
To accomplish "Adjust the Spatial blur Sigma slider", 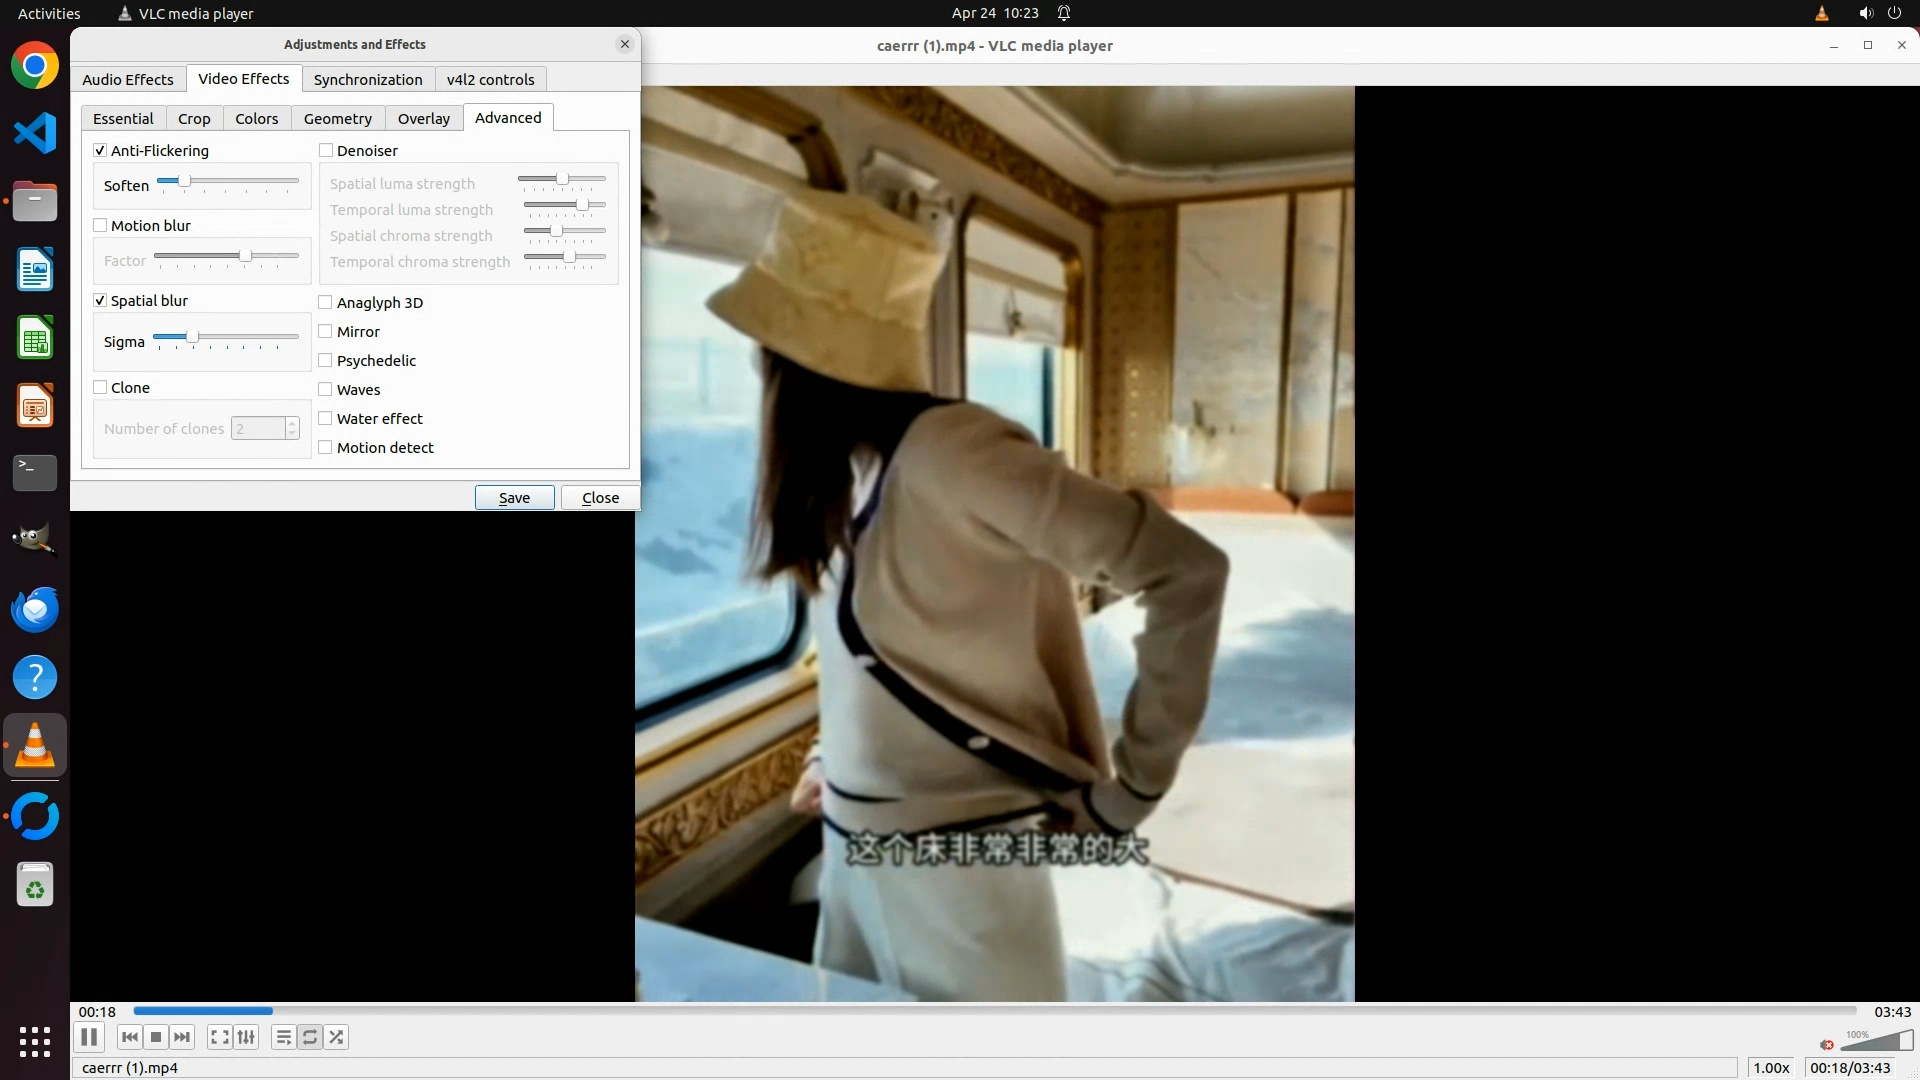I will coord(193,337).
